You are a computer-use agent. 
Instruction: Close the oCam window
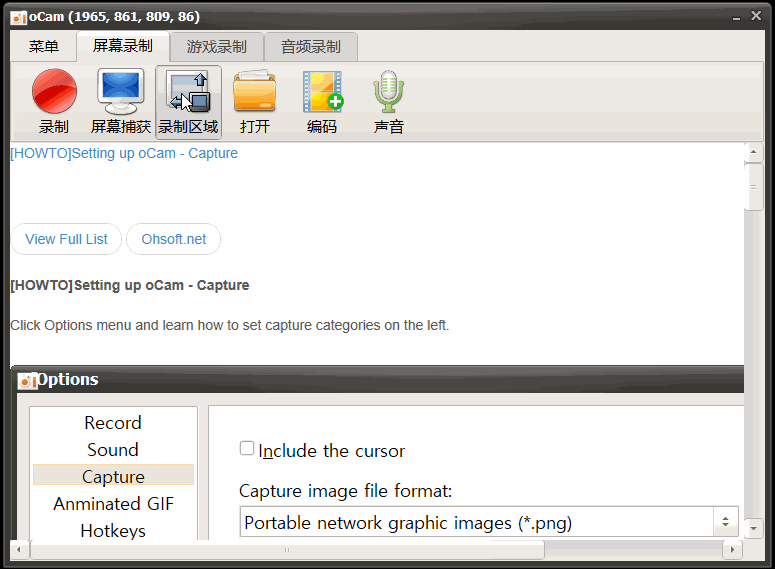[x=756, y=16]
